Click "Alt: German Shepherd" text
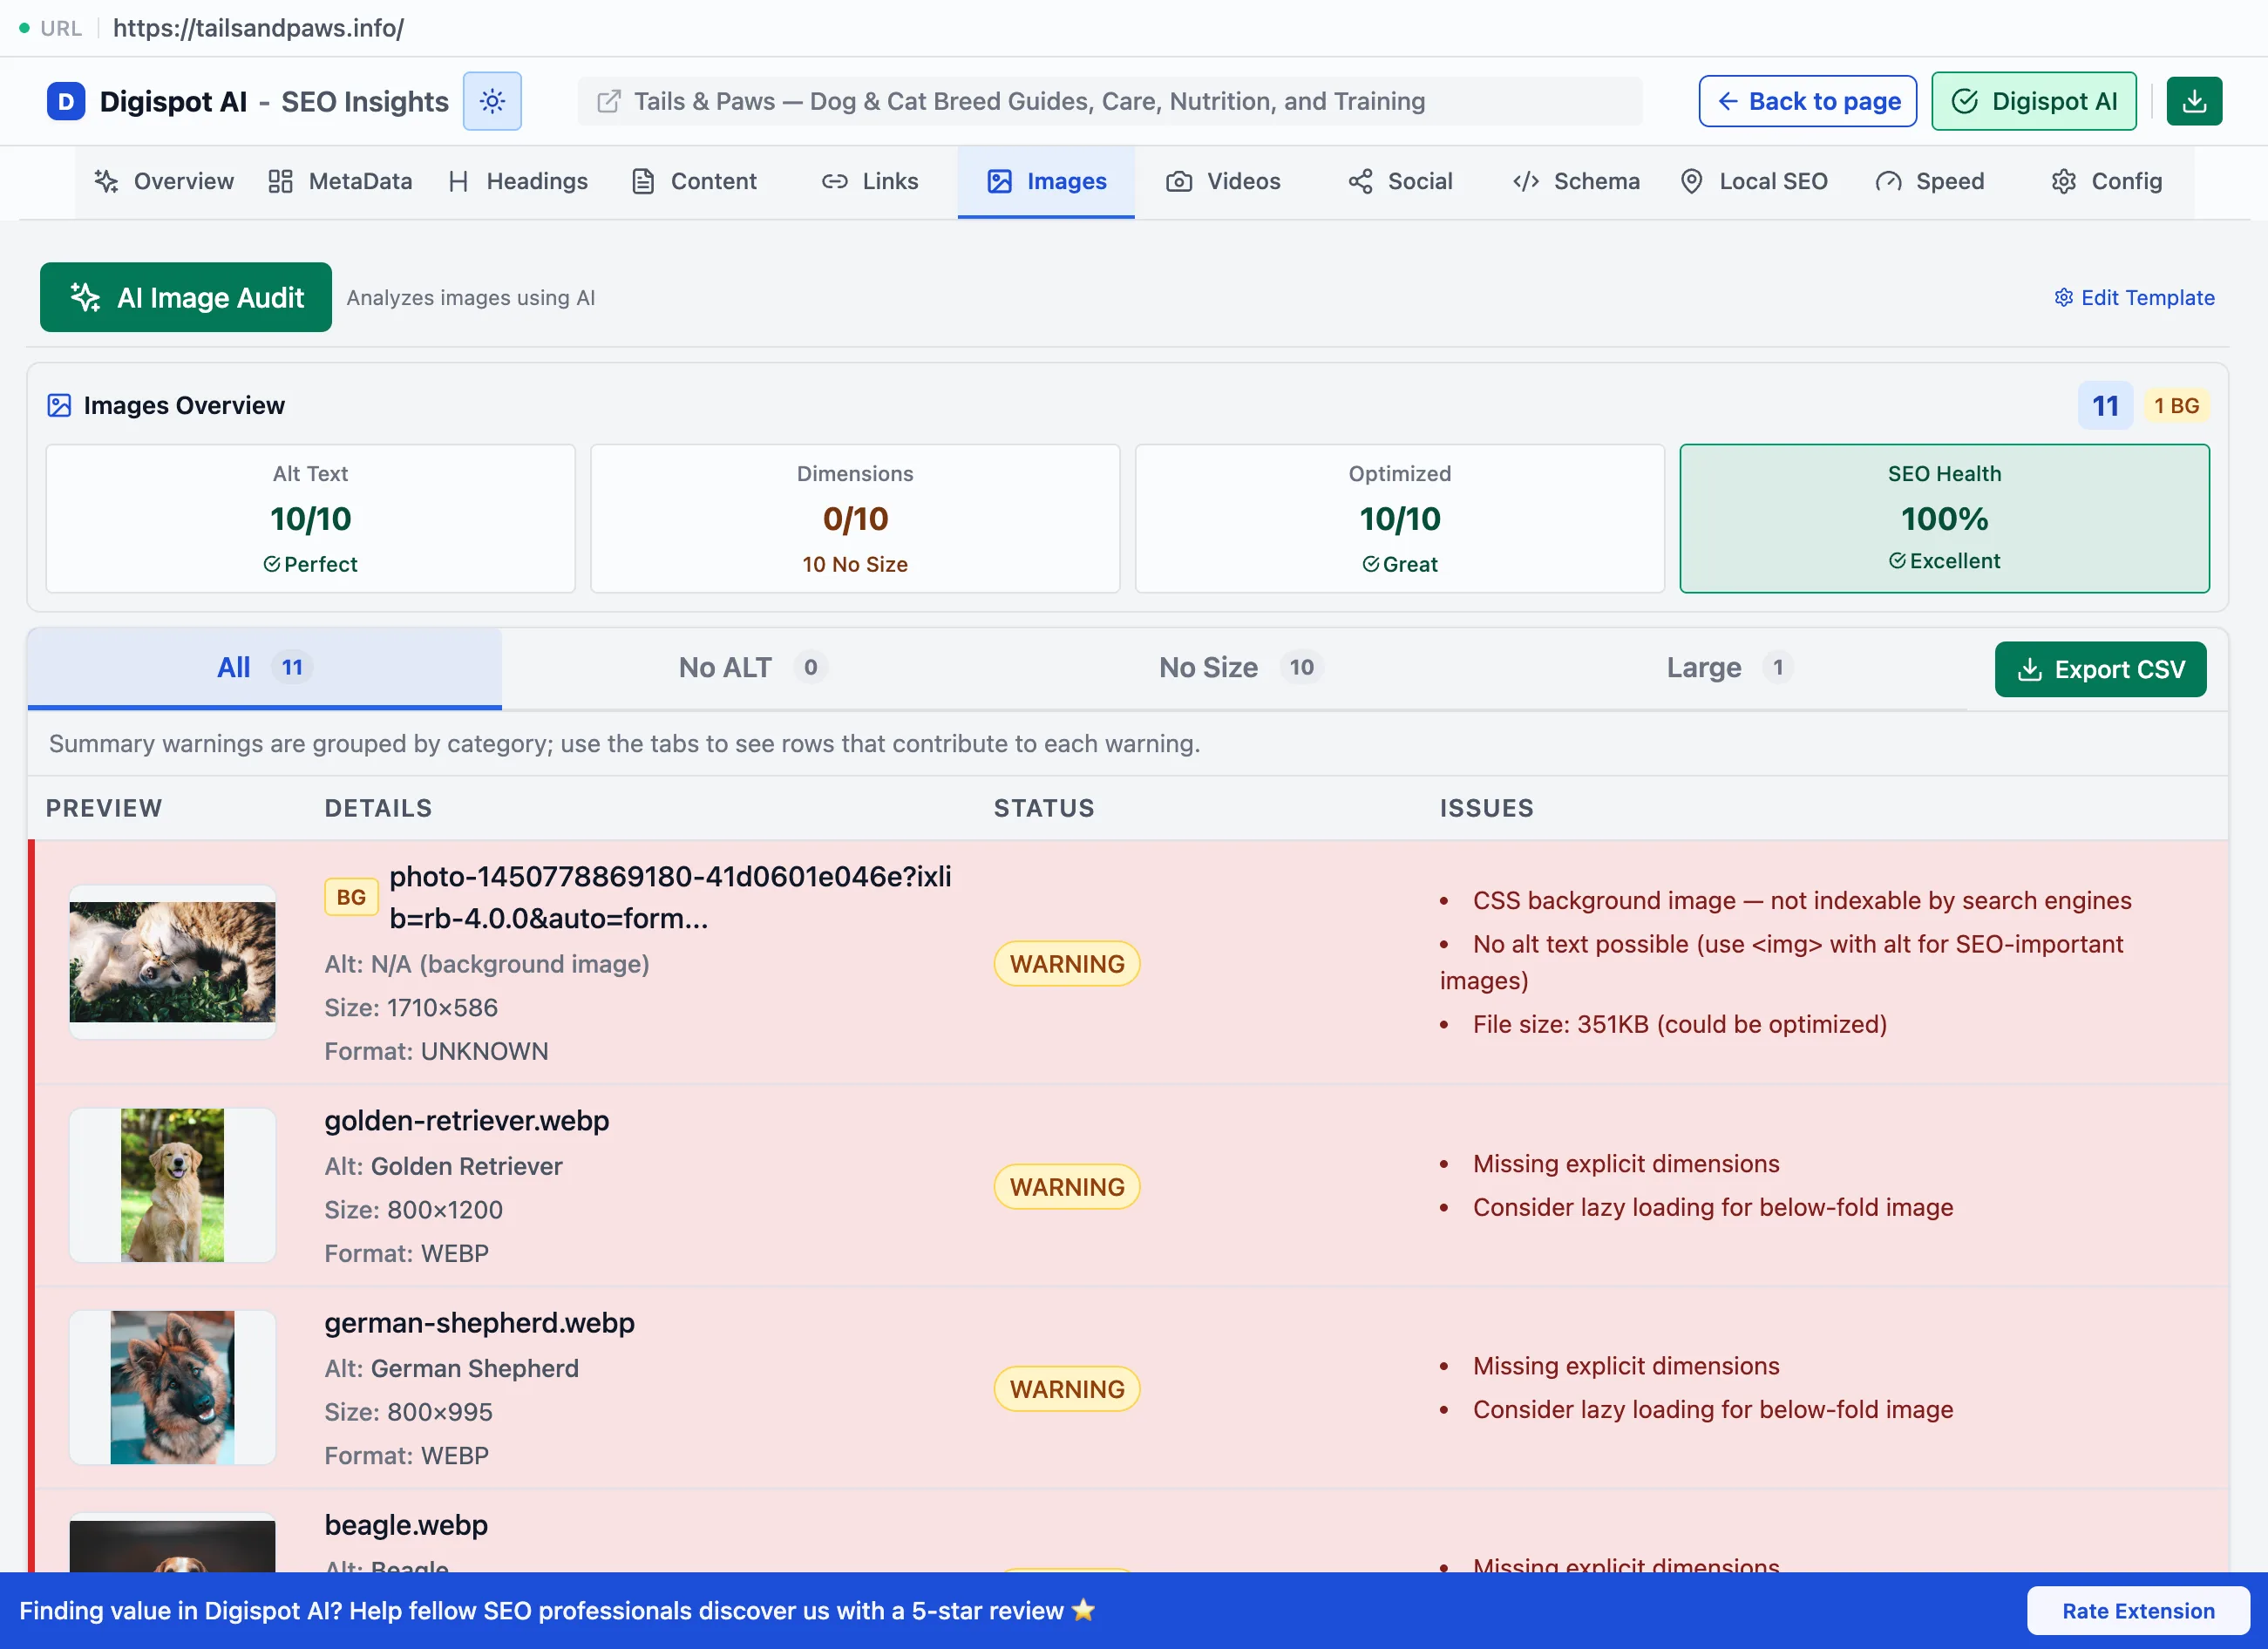 451,1369
